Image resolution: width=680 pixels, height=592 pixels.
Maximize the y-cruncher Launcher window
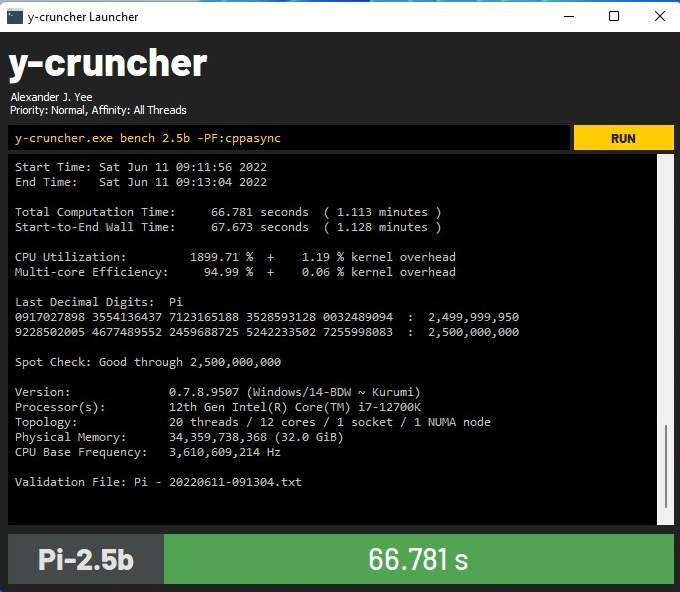tap(614, 16)
